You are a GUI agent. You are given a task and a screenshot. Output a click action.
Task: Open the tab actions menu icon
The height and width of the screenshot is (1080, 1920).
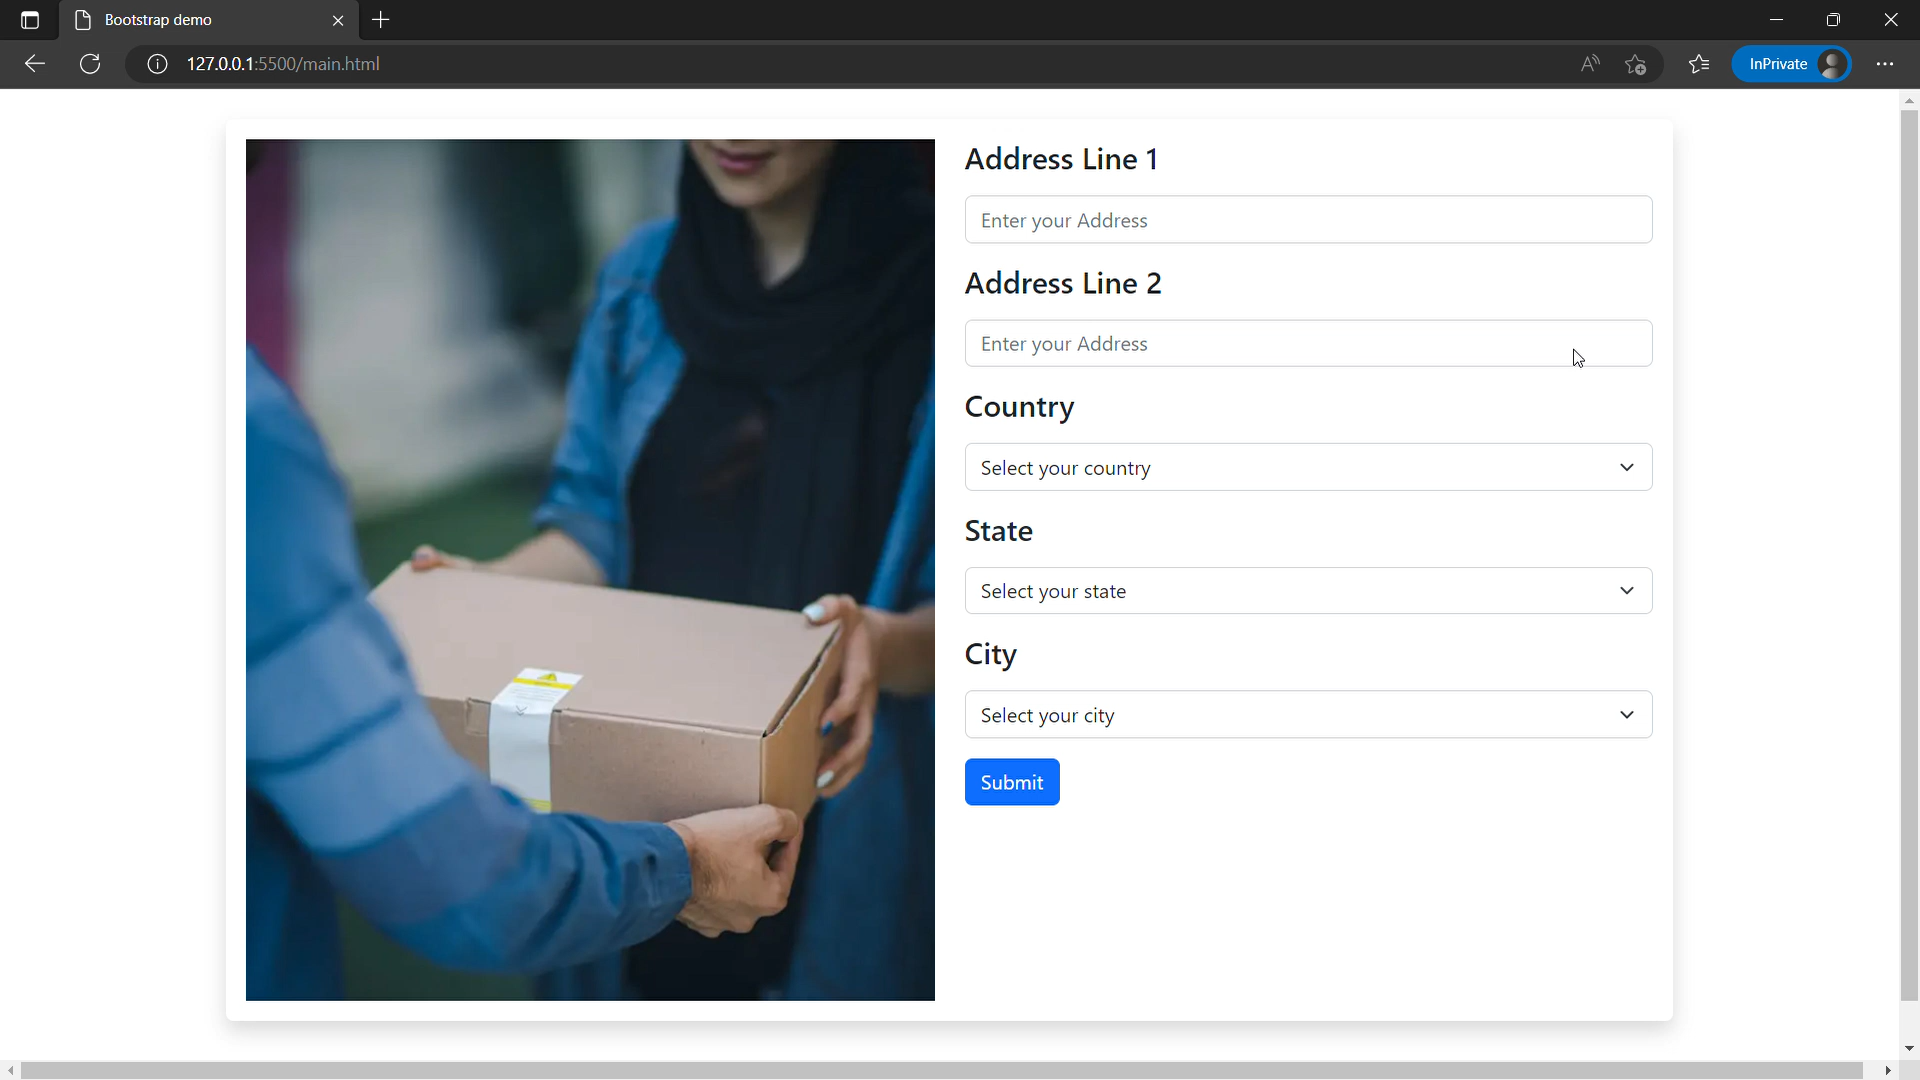[x=30, y=20]
